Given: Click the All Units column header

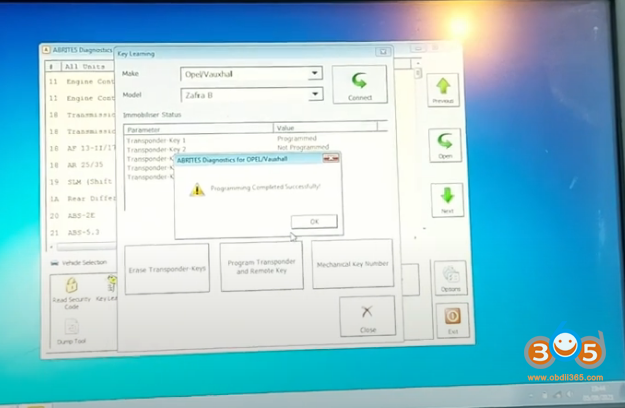Looking at the screenshot, I should coord(85,67).
